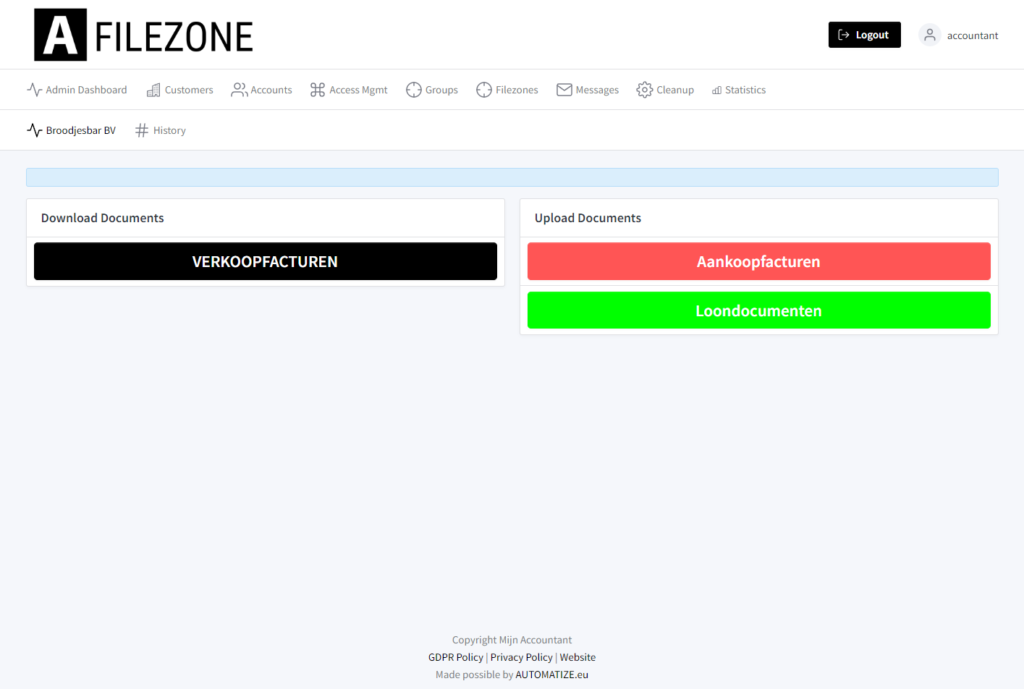Click the Copyright Mijn Accountant text
The height and width of the screenshot is (689, 1024).
click(512, 640)
